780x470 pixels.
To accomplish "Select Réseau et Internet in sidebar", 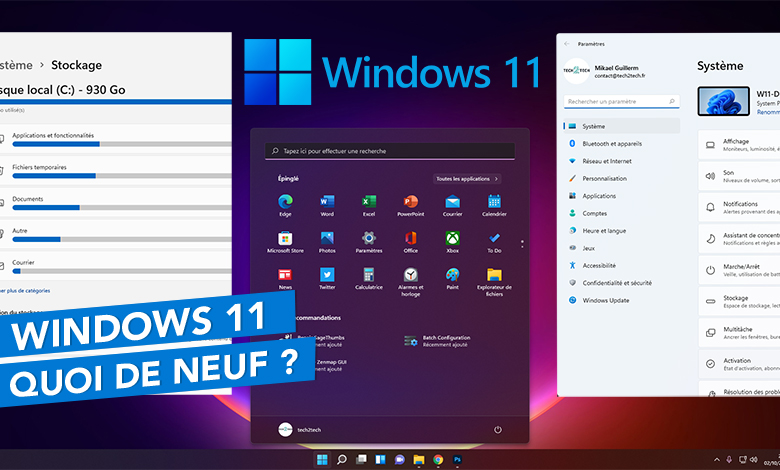I will 622,161.
